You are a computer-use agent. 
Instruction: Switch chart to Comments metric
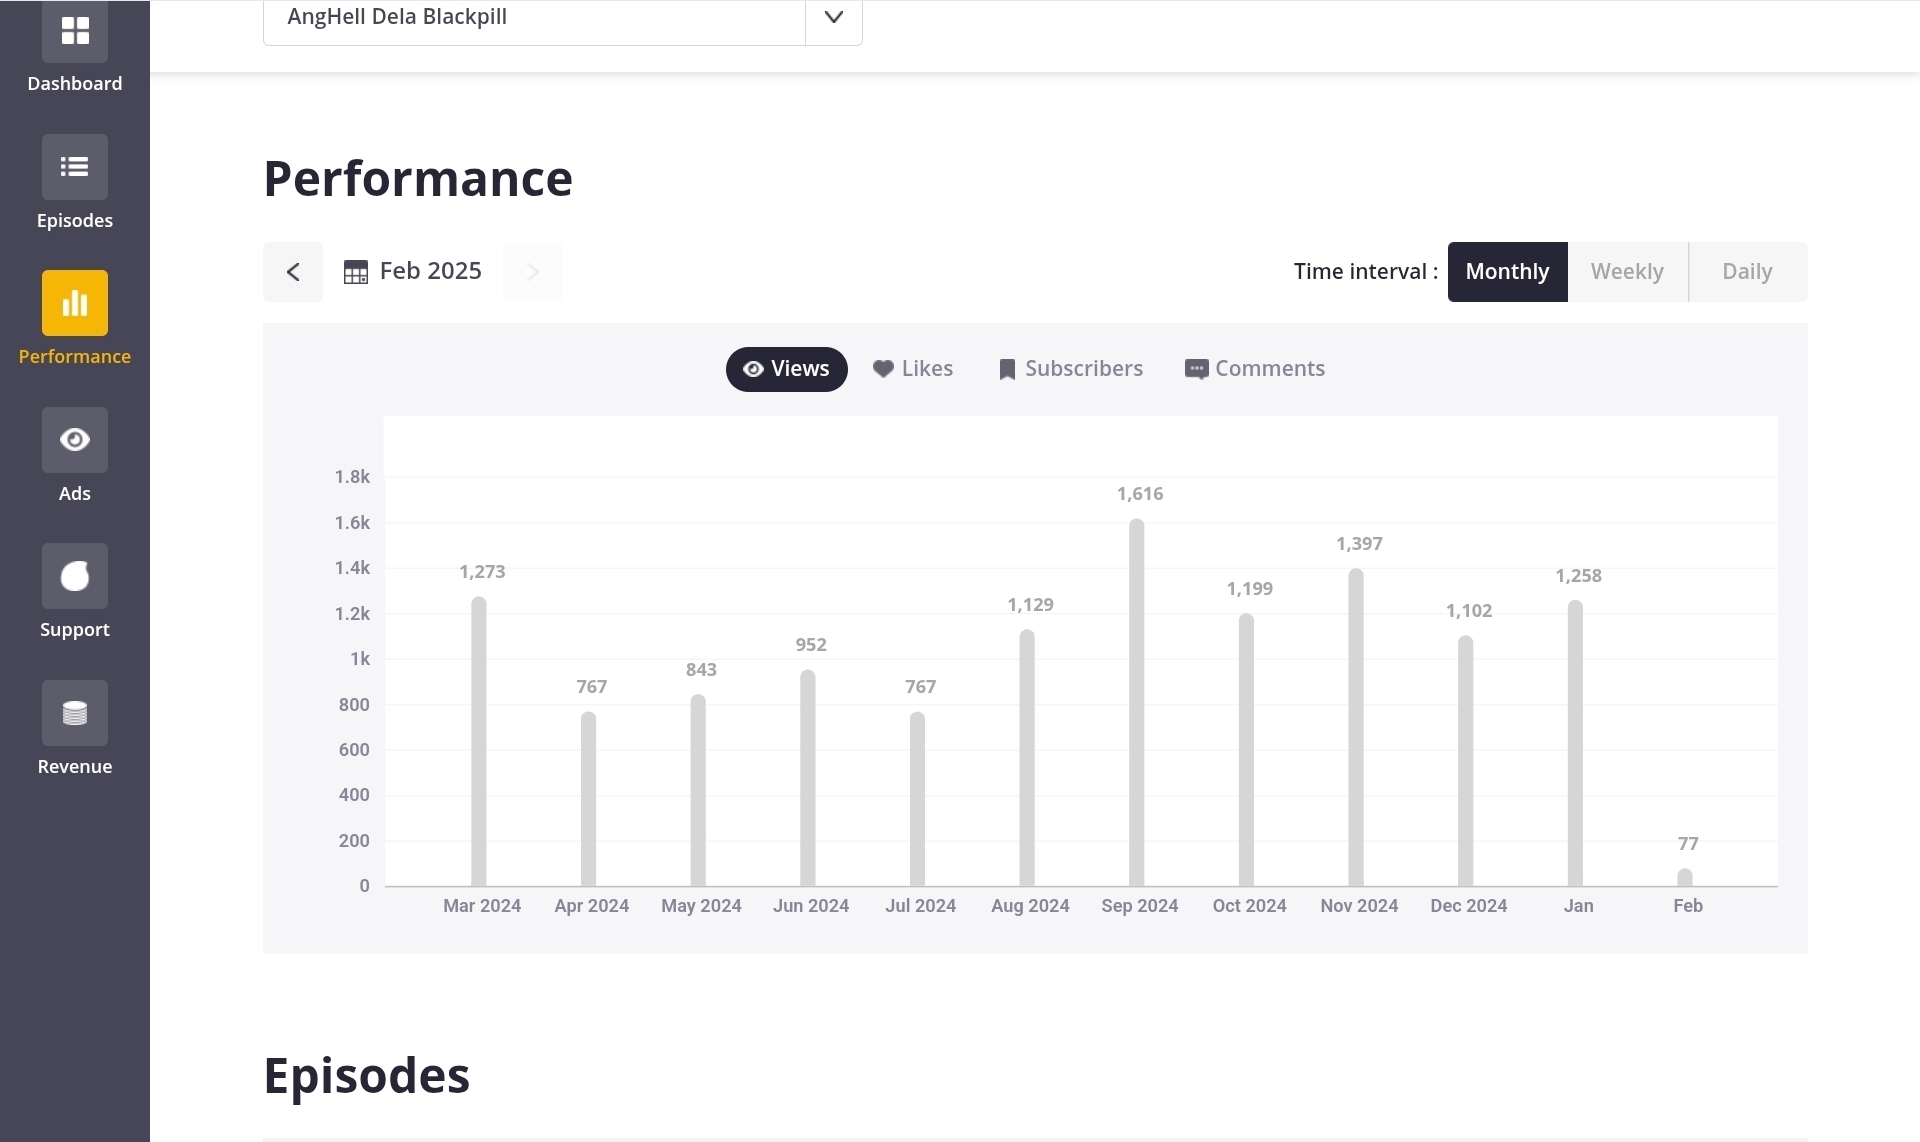1254,369
